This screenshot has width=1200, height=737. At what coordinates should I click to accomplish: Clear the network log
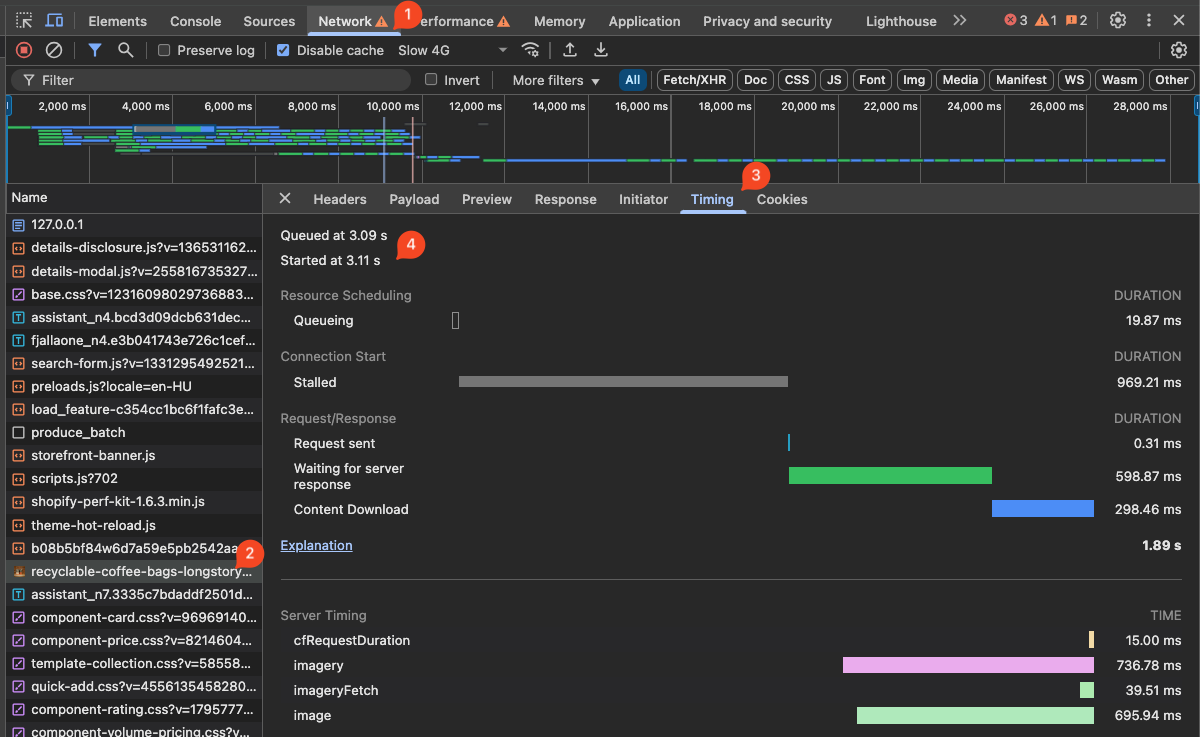(54, 50)
